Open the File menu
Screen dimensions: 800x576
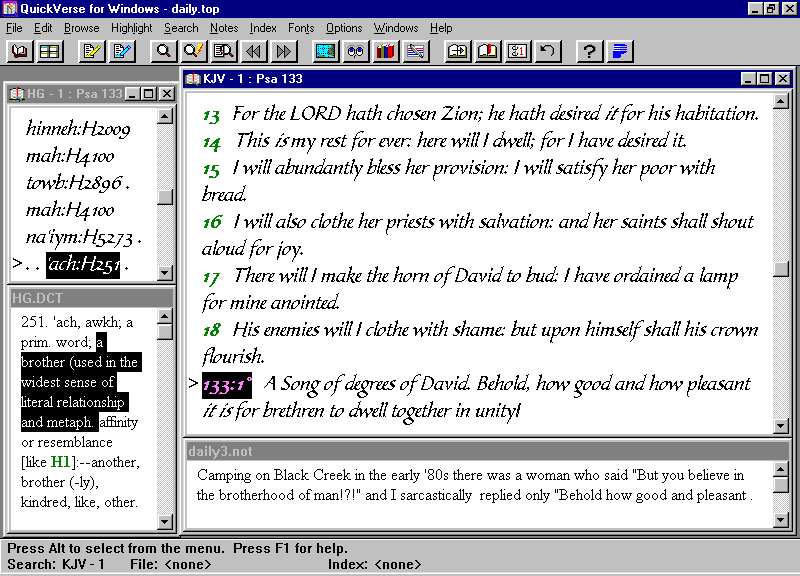(14, 28)
